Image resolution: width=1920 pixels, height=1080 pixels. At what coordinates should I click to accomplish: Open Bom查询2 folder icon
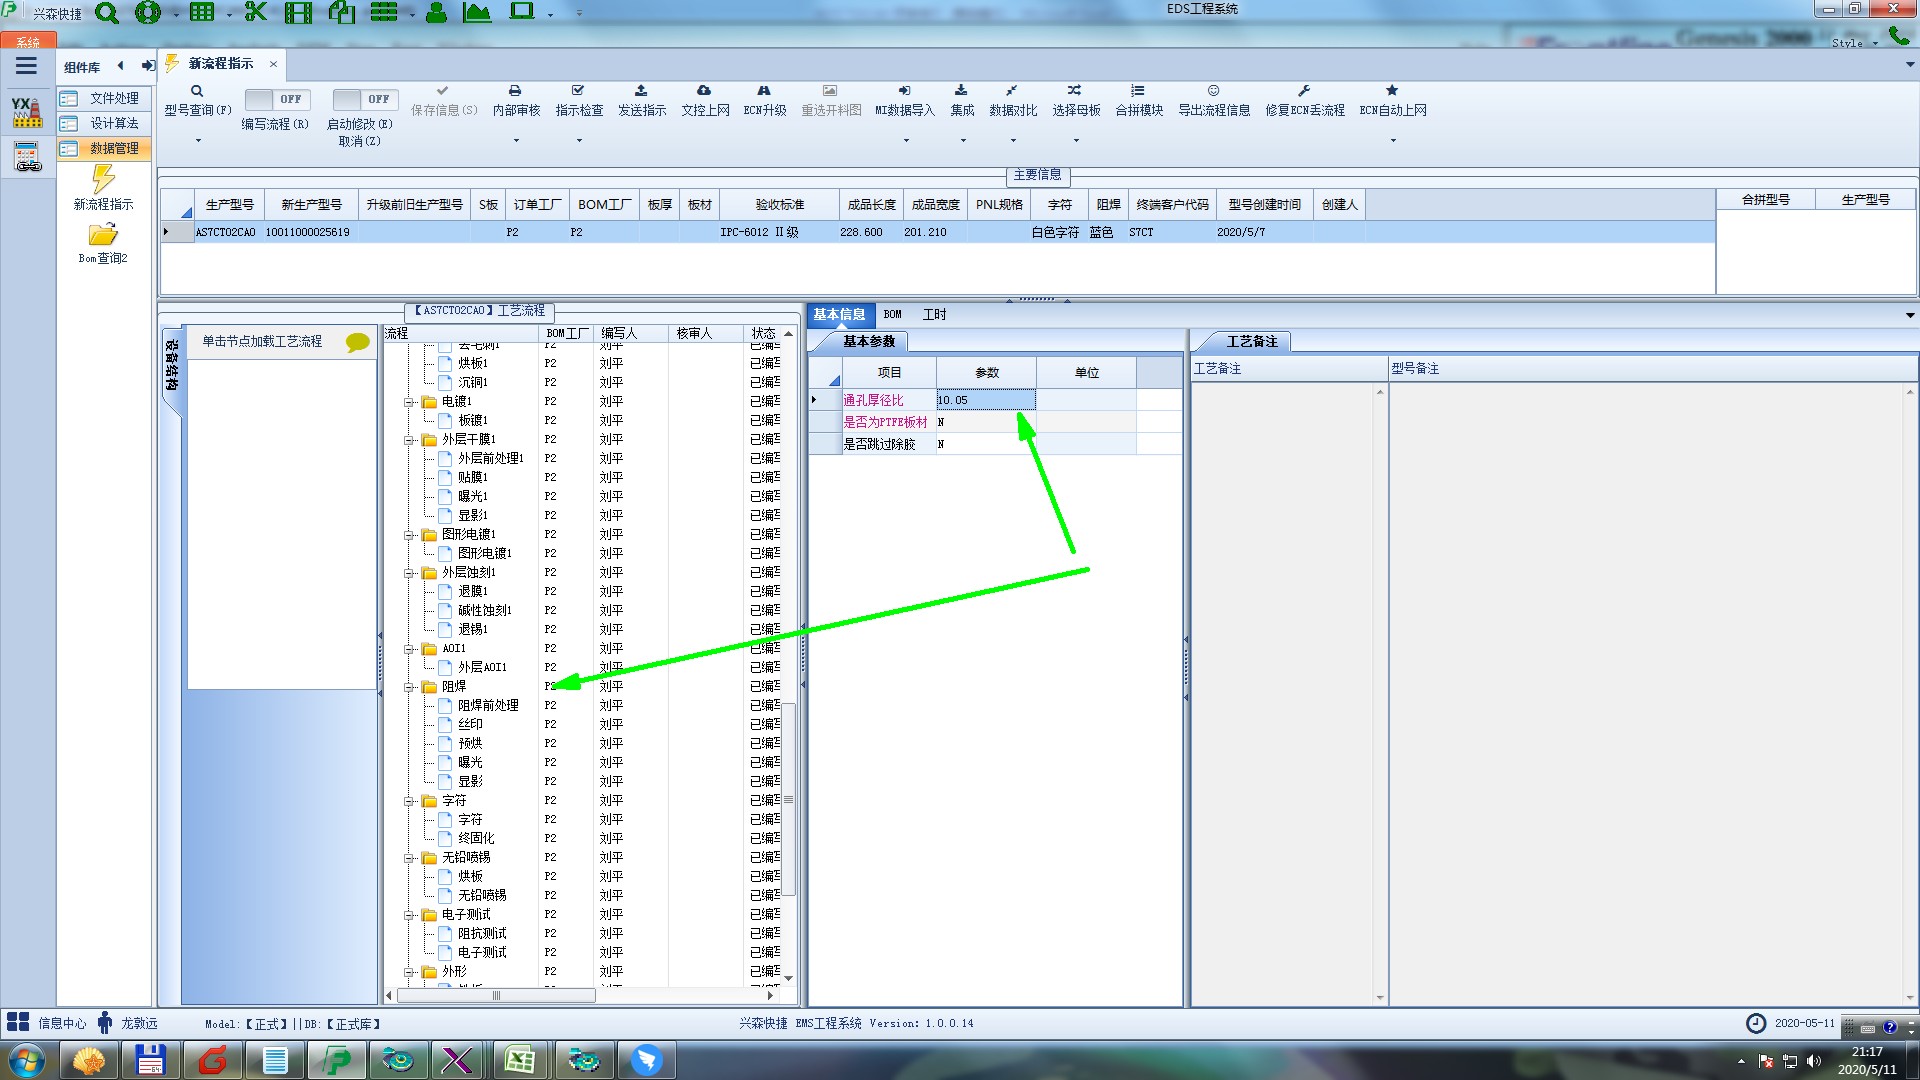pyautogui.click(x=103, y=235)
